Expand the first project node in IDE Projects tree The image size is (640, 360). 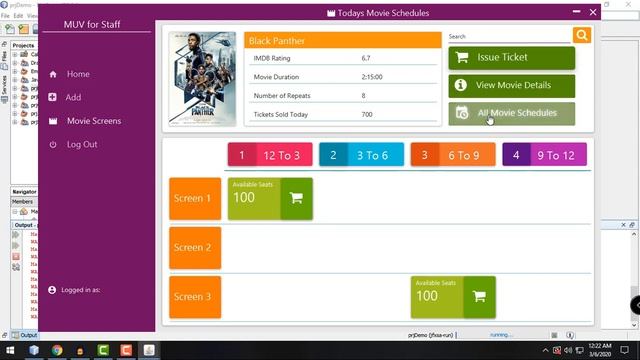coord(15,54)
